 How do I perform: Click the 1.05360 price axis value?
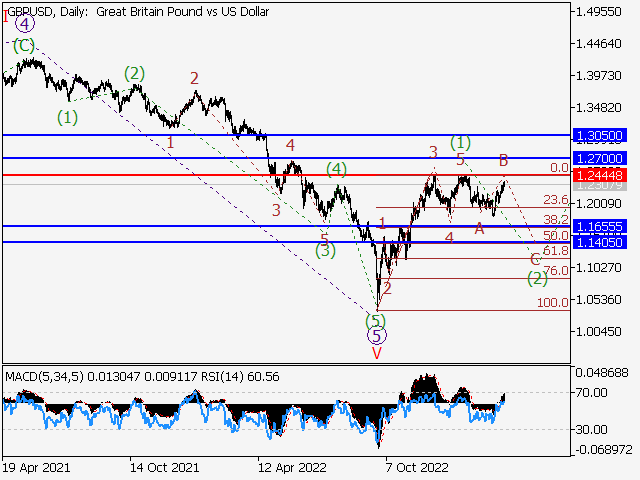click(x=598, y=300)
